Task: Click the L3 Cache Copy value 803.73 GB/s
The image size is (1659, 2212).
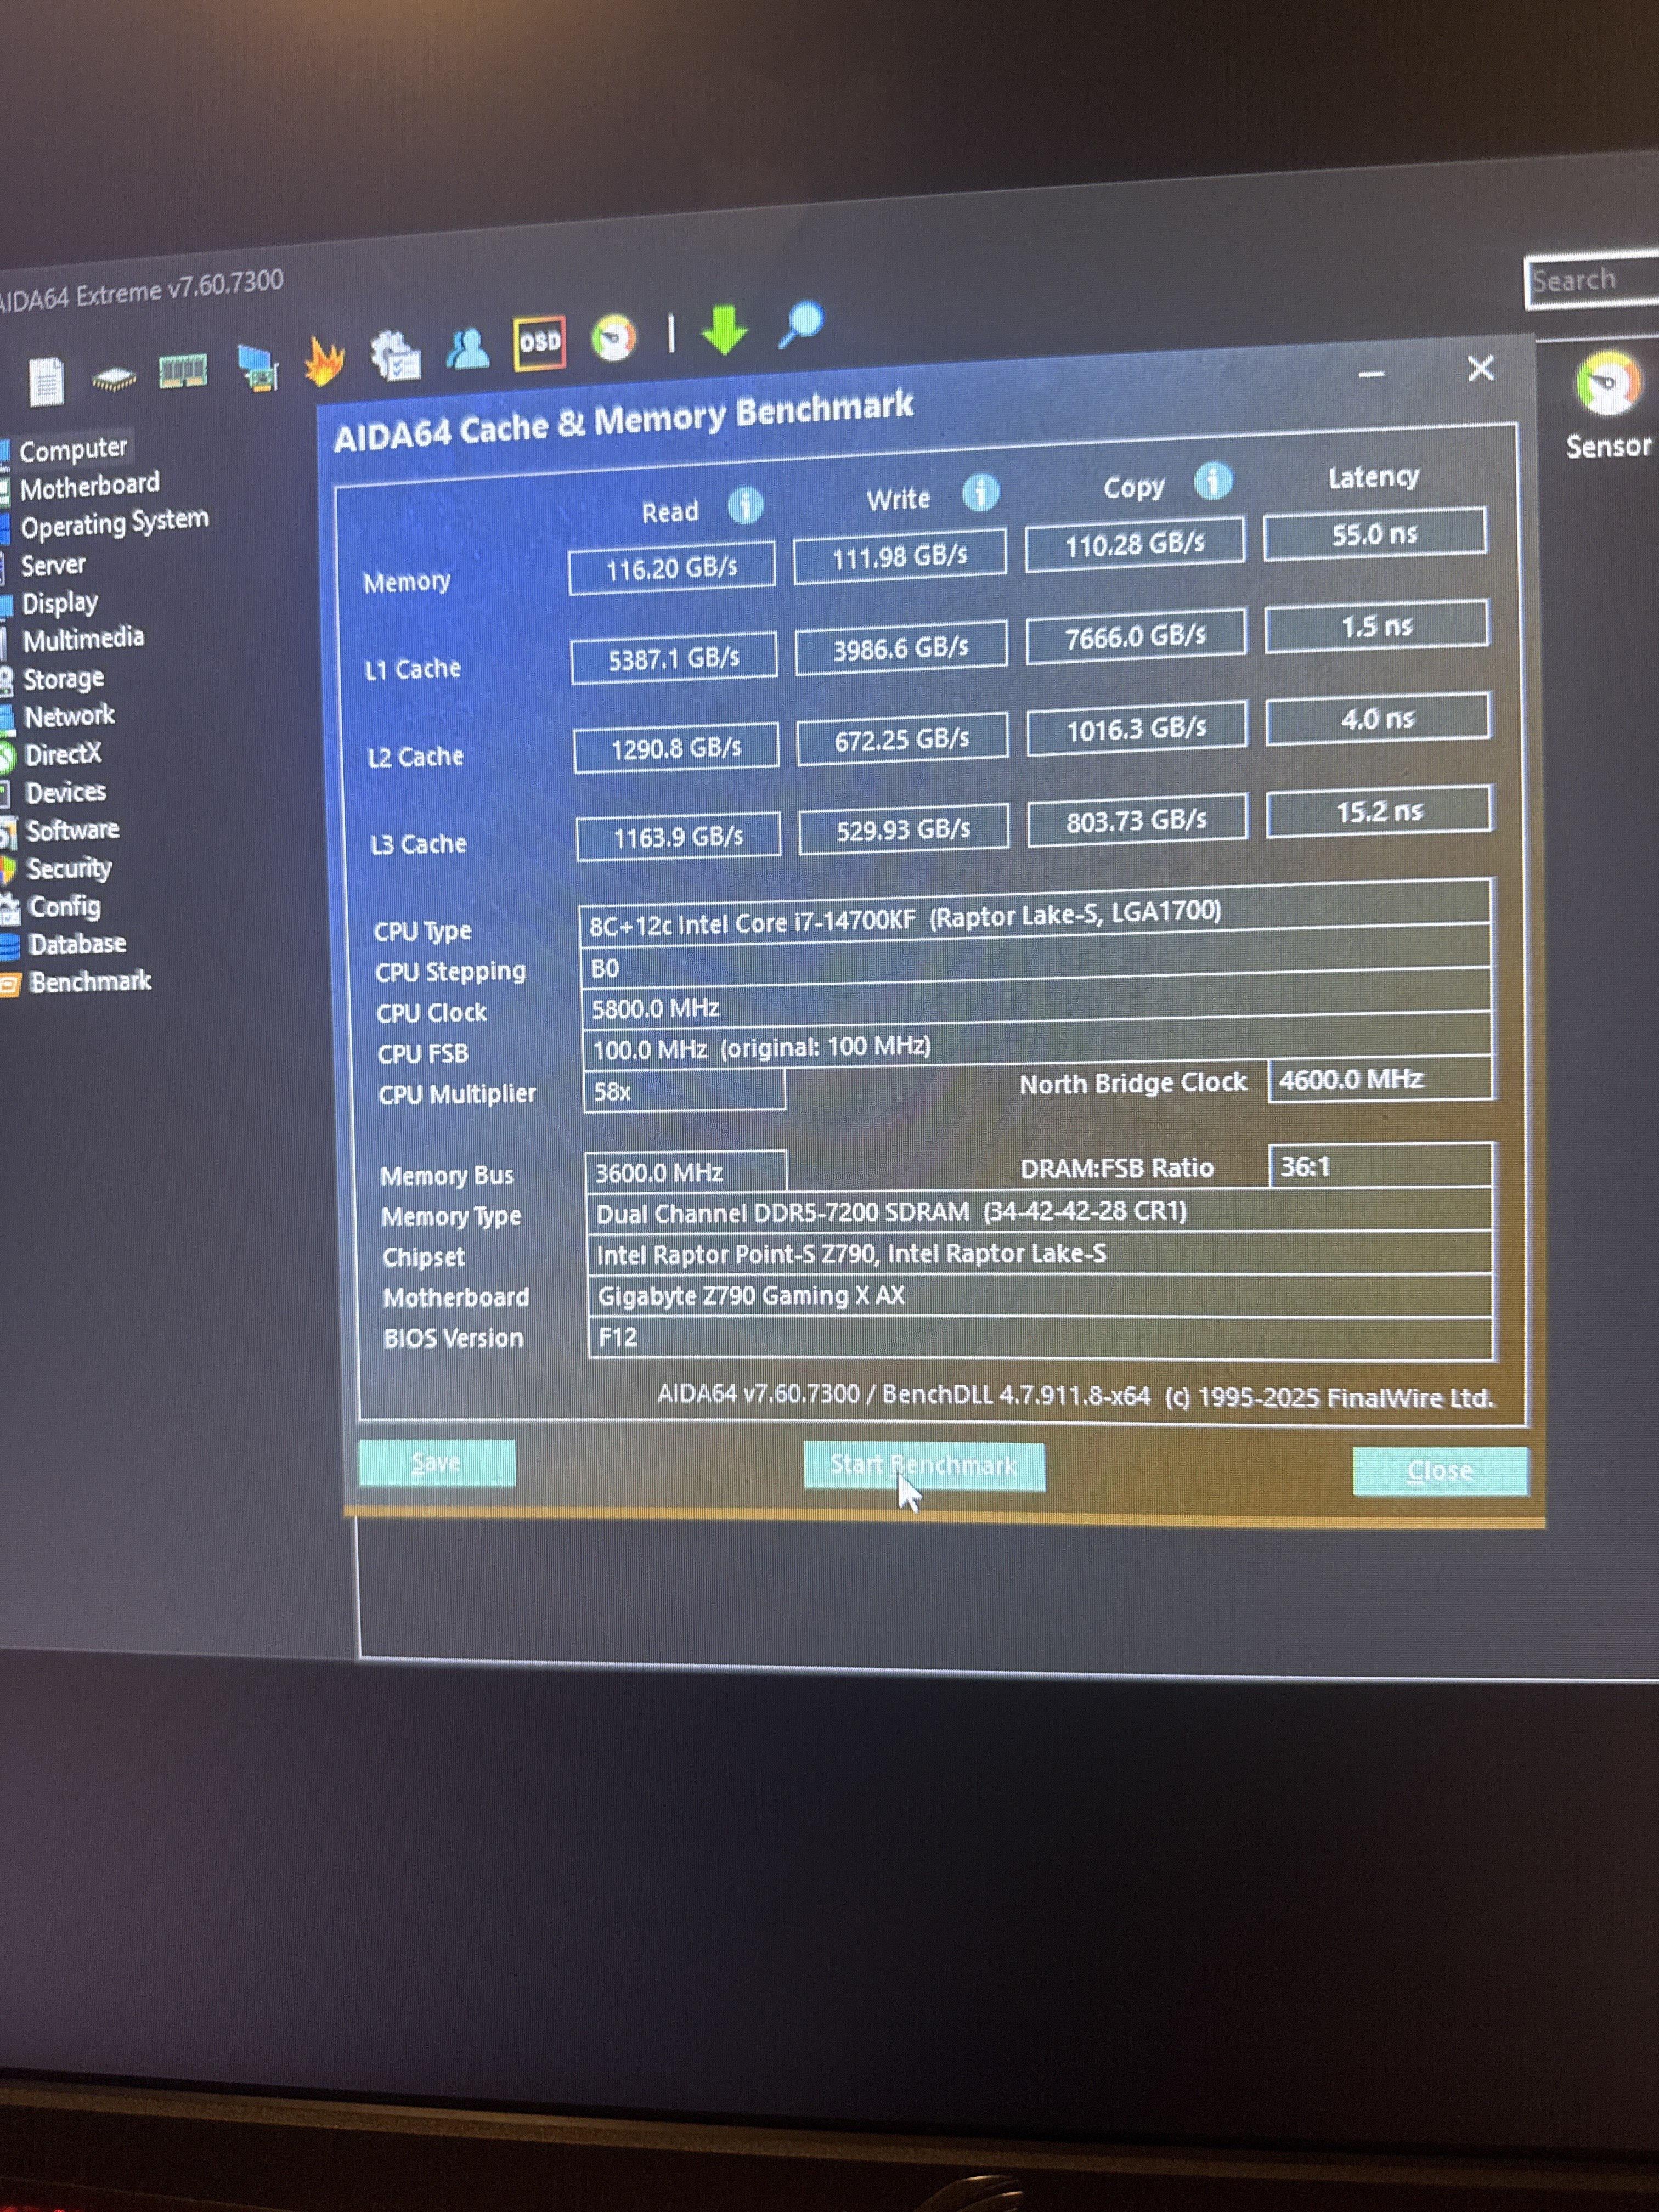Action: click(x=1137, y=821)
